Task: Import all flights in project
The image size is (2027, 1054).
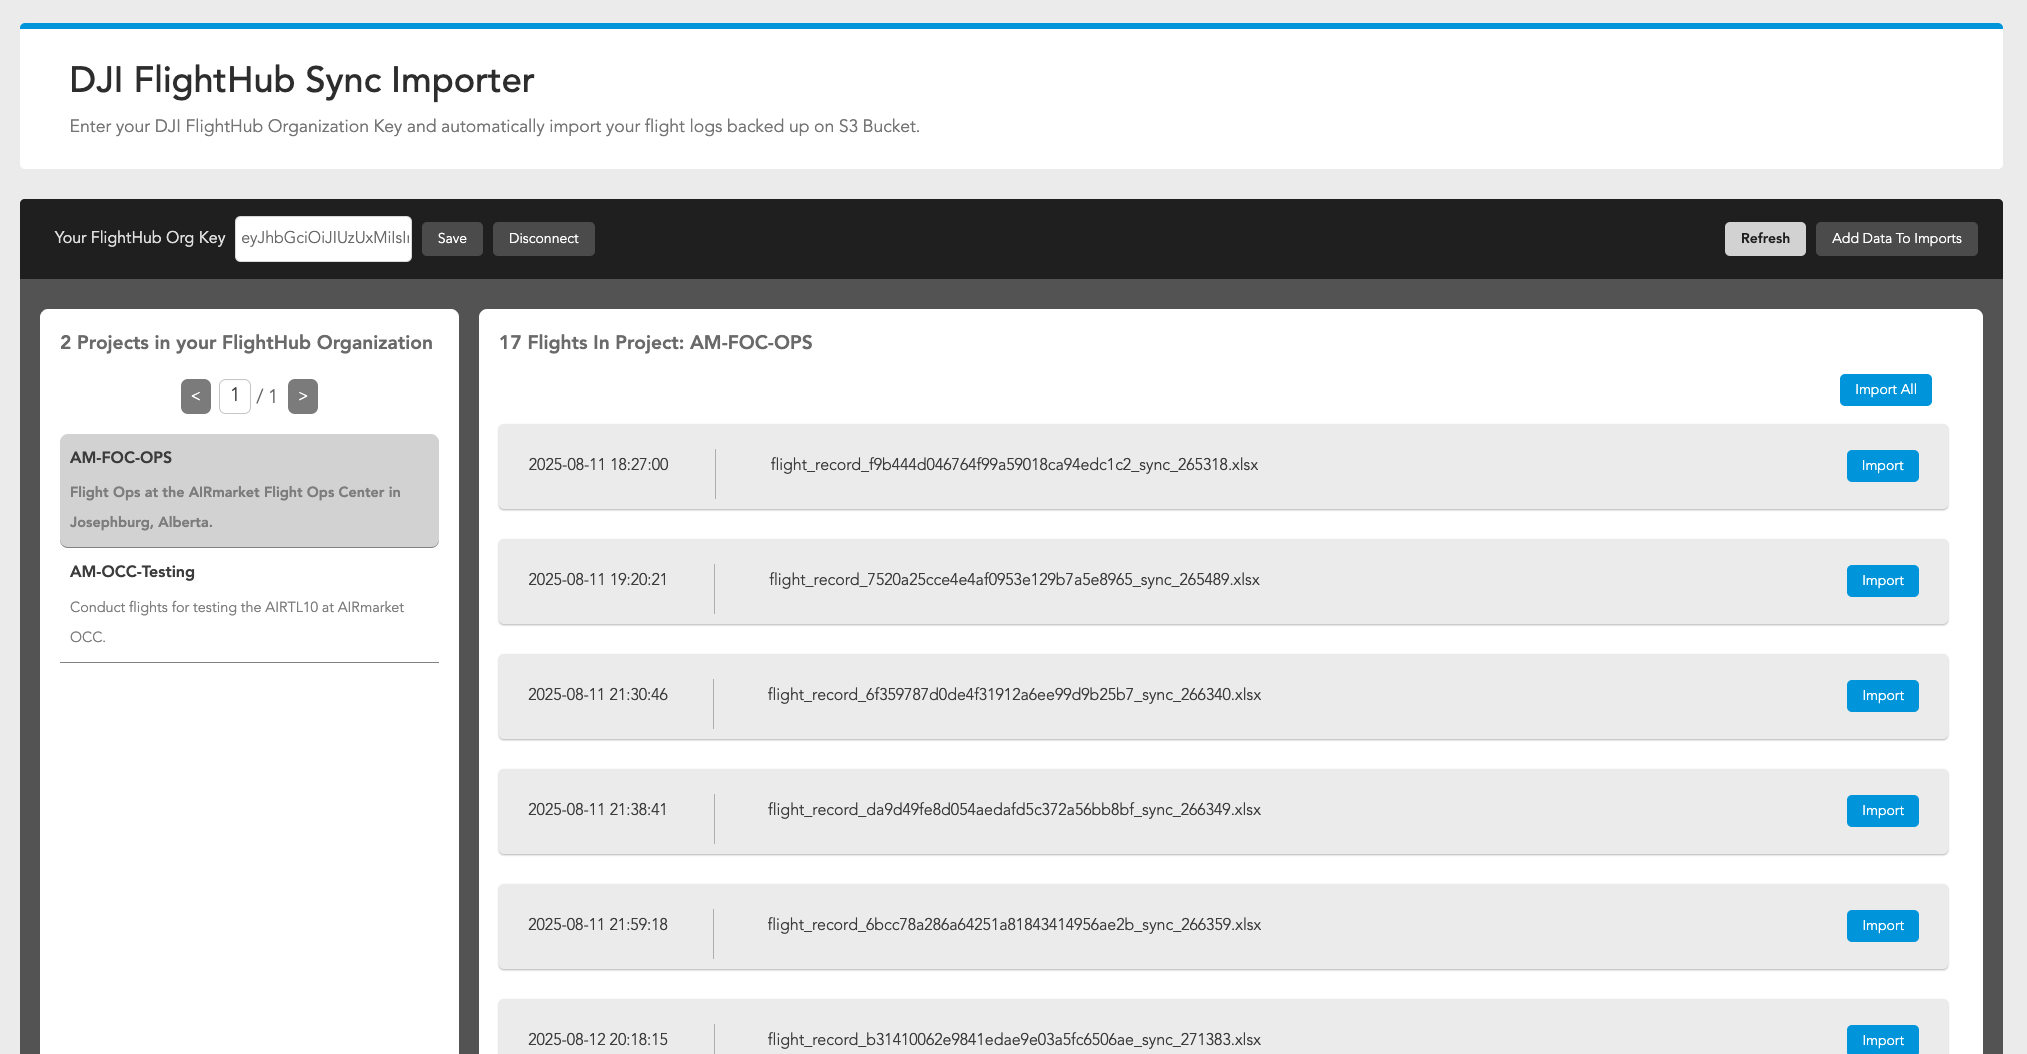Action: pos(1886,390)
